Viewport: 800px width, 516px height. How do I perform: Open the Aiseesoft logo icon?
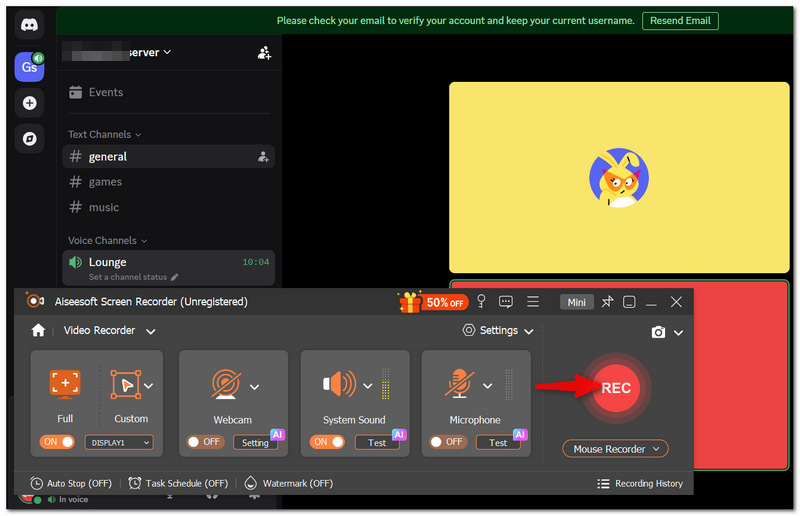pos(35,301)
